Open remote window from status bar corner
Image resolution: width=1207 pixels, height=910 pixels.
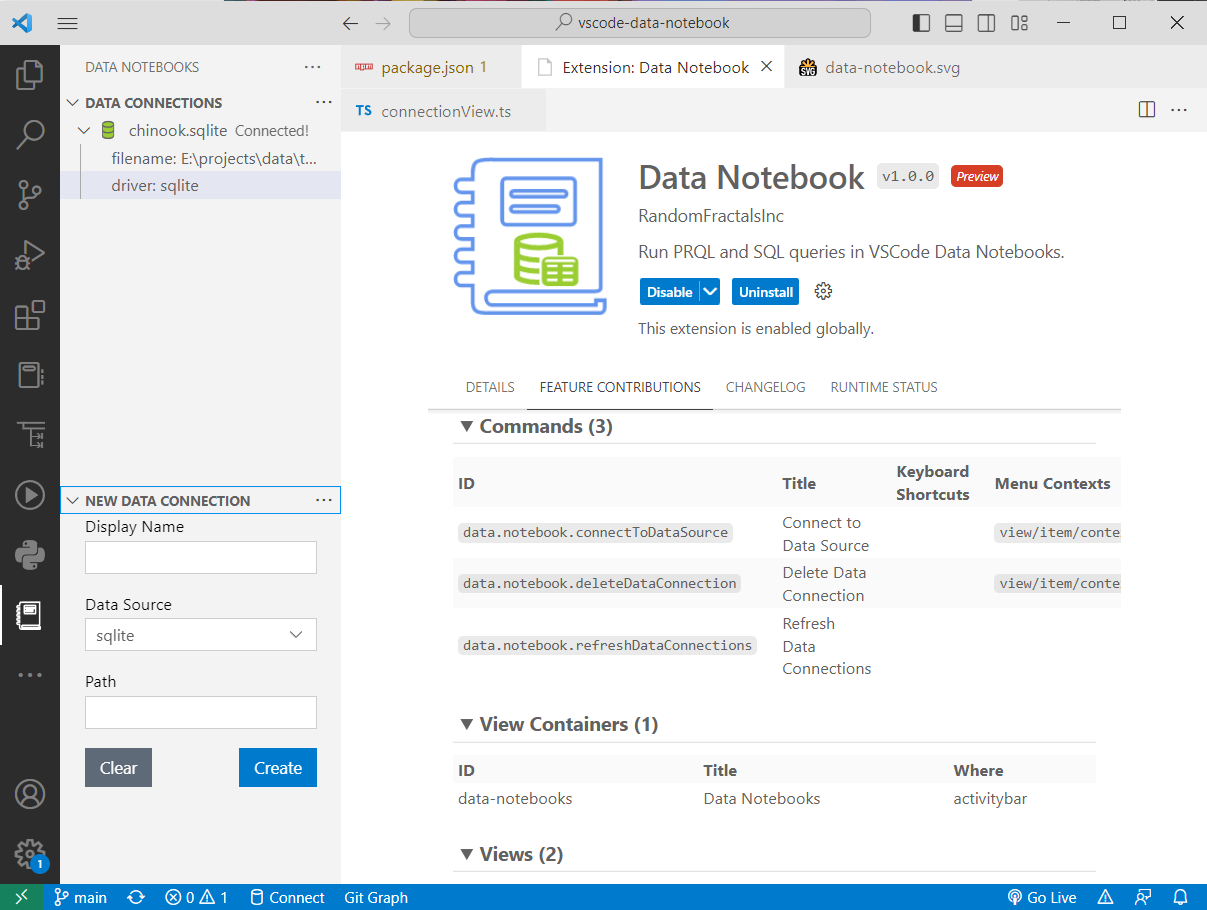(x=22, y=897)
